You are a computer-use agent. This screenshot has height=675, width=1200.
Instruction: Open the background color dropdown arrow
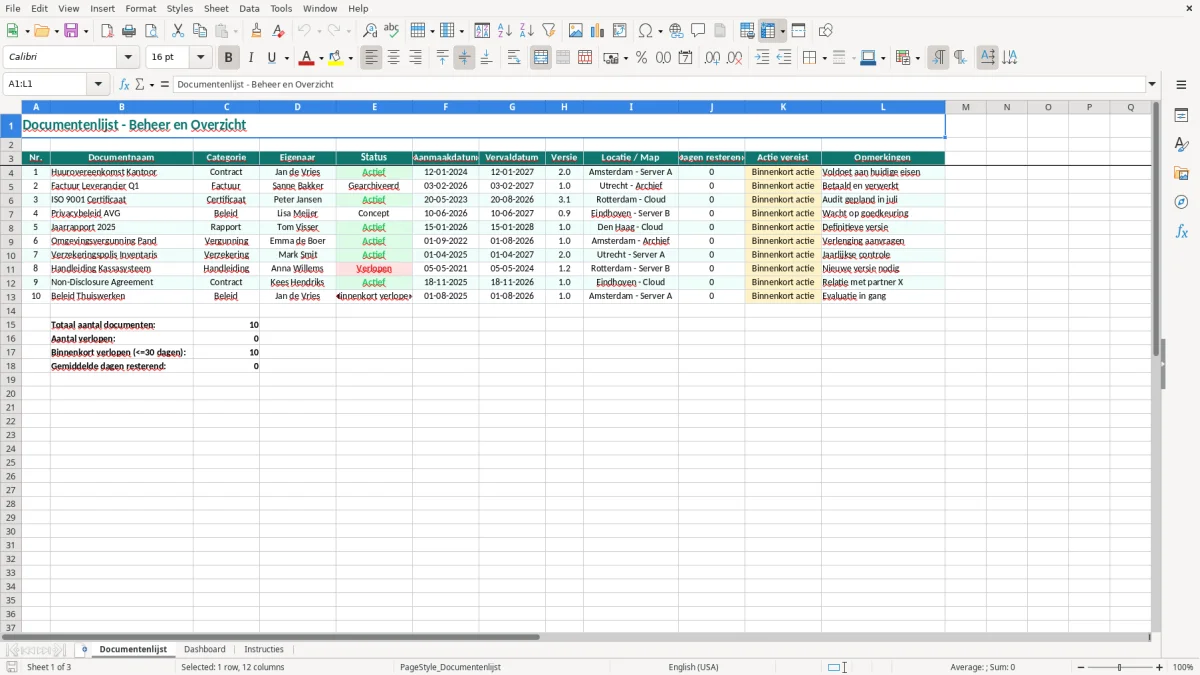(350, 58)
